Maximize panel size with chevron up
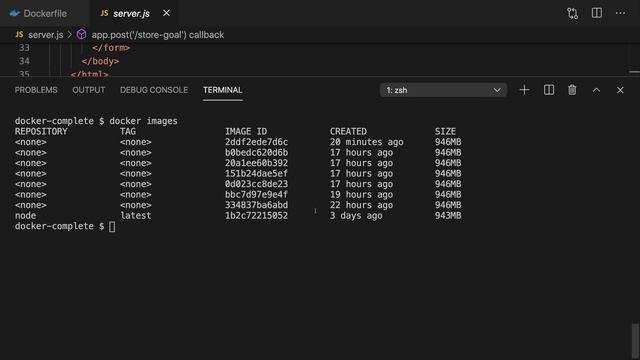The width and height of the screenshot is (640, 360). [x=596, y=90]
